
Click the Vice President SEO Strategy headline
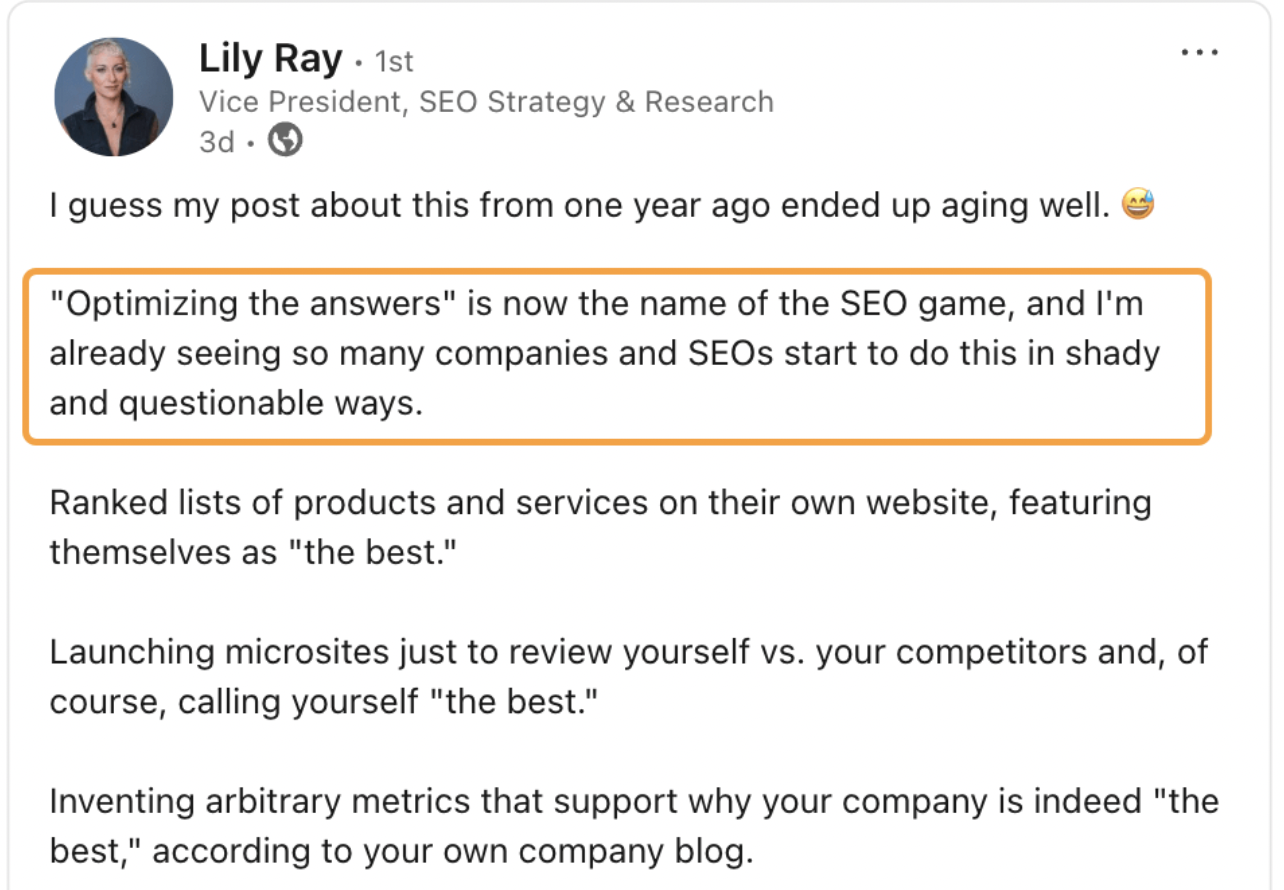pyautogui.click(x=487, y=101)
